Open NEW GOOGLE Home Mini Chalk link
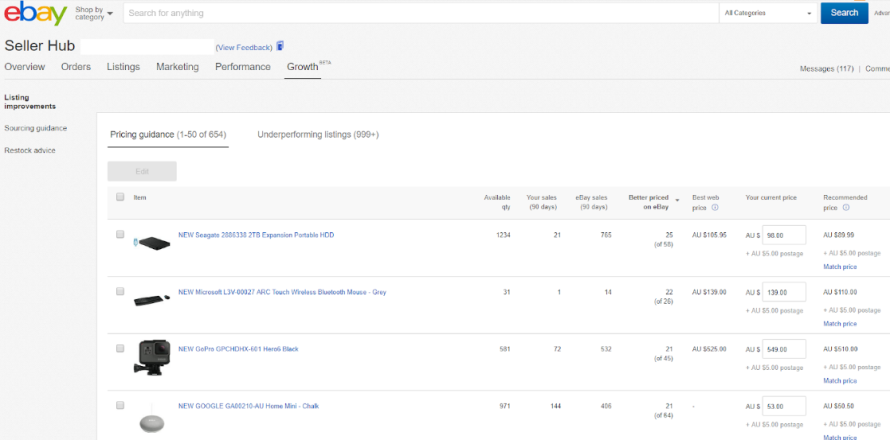 [x=248, y=407]
